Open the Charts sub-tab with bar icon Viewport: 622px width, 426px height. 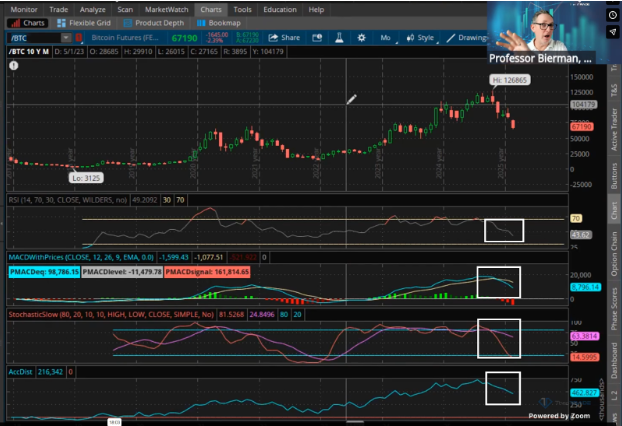click(x=28, y=23)
